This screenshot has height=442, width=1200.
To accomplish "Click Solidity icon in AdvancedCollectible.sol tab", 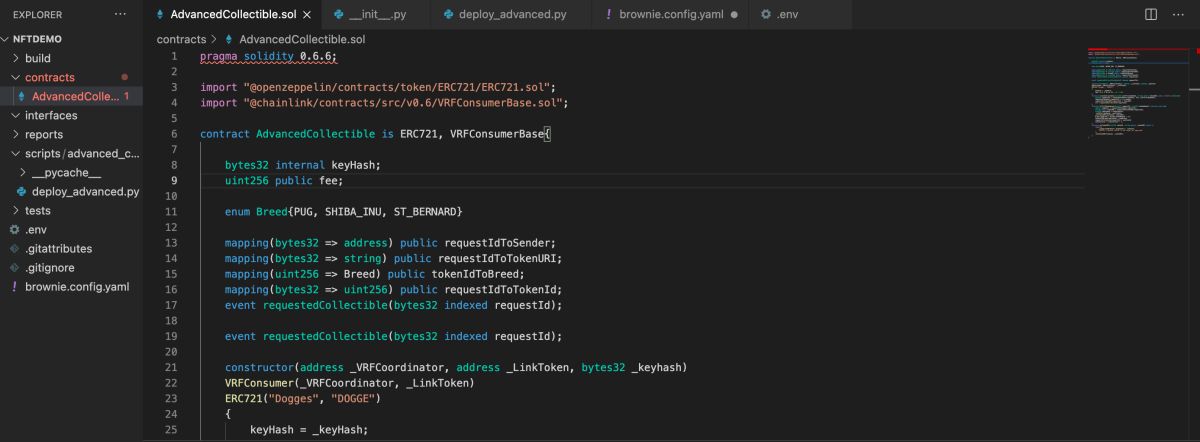I will coord(161,15).
